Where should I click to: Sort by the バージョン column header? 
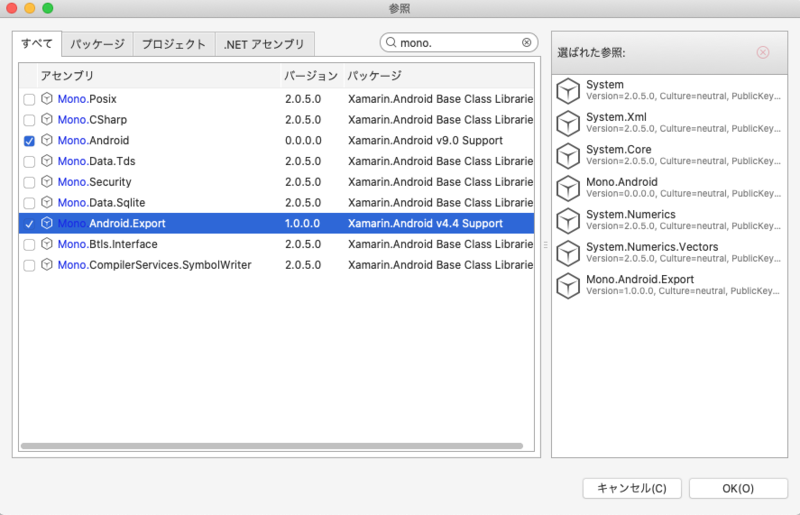point(312,76)
